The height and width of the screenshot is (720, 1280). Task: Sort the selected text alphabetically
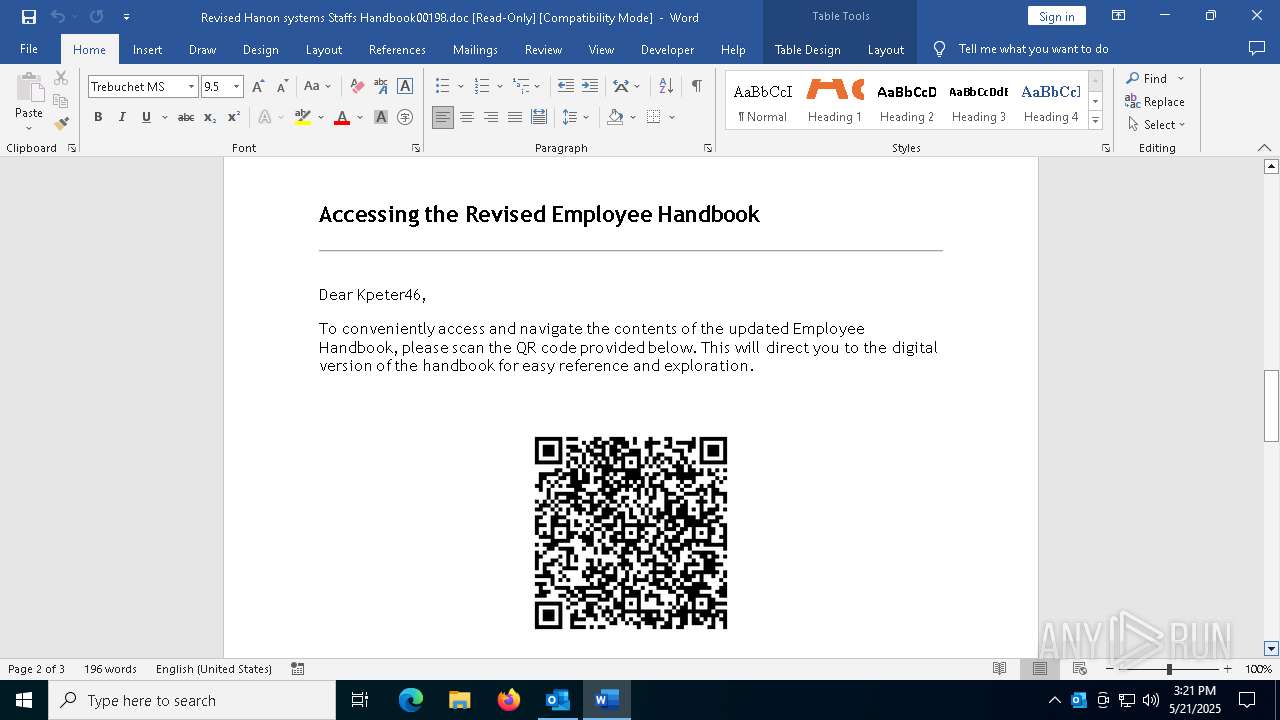pos(666,87)
